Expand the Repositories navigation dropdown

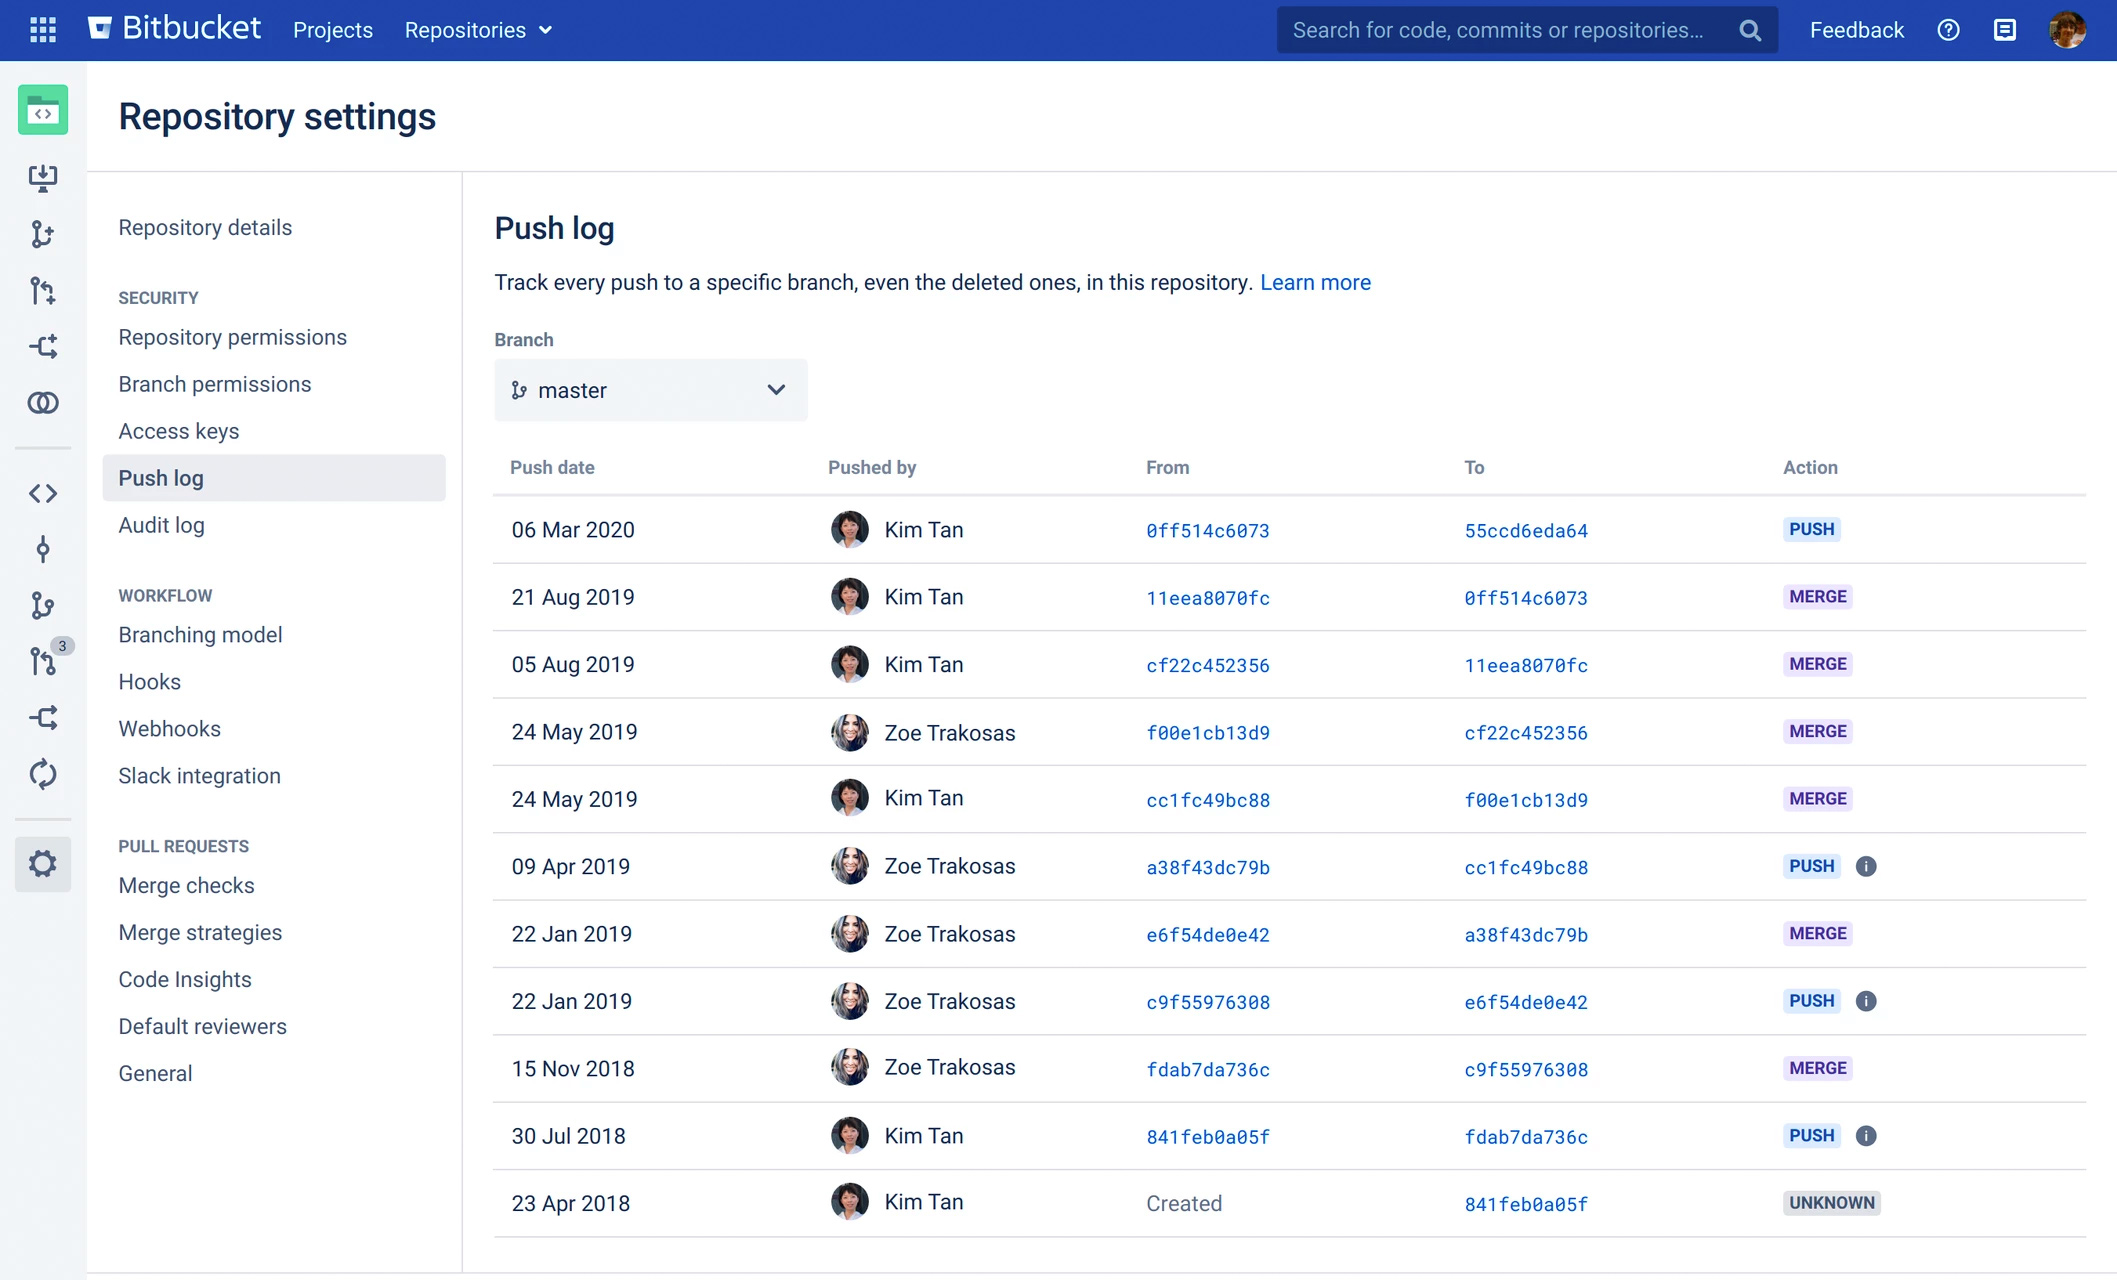point(477,30)
